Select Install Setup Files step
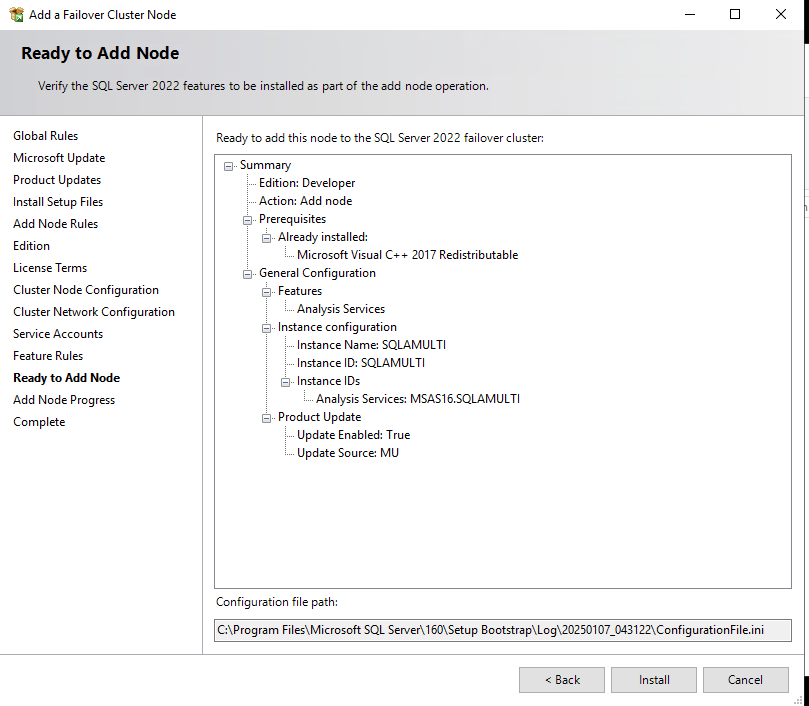The width and height of the screenshot is (809, 706). (58, 202)
